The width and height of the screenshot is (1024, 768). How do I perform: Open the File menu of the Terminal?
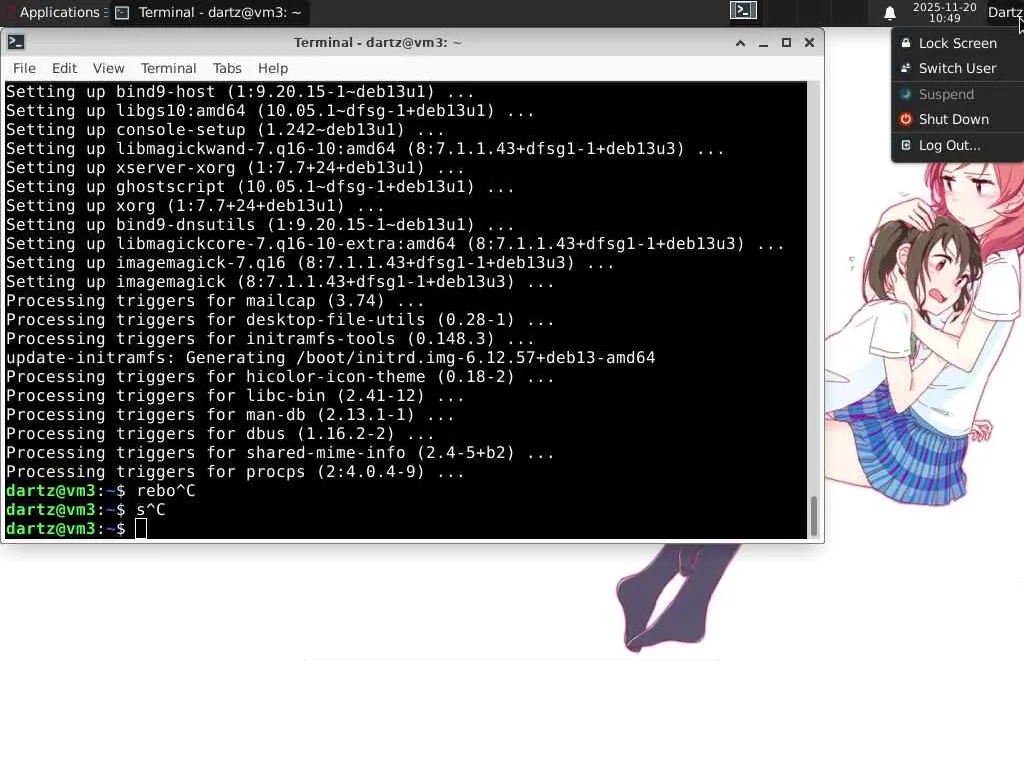tap(24, 68)
